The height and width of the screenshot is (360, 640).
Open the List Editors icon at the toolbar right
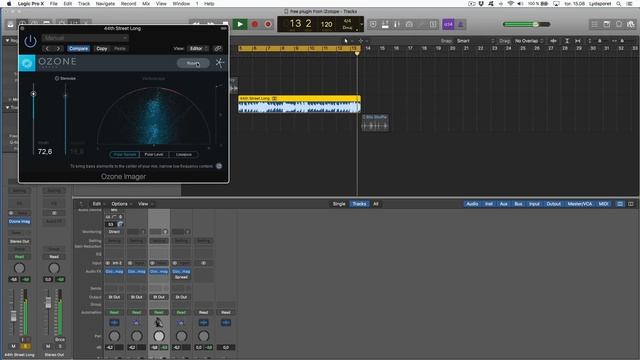tap(594, 24)
